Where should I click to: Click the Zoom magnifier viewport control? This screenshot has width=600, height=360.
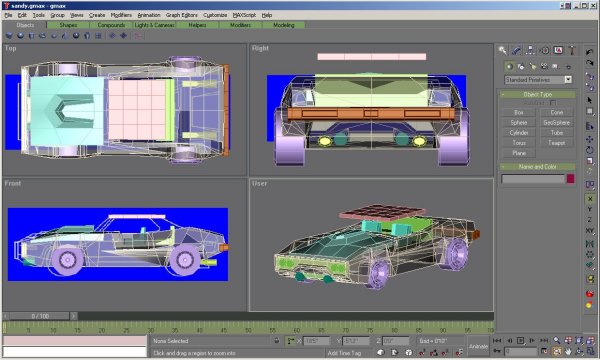pos(557,340)
